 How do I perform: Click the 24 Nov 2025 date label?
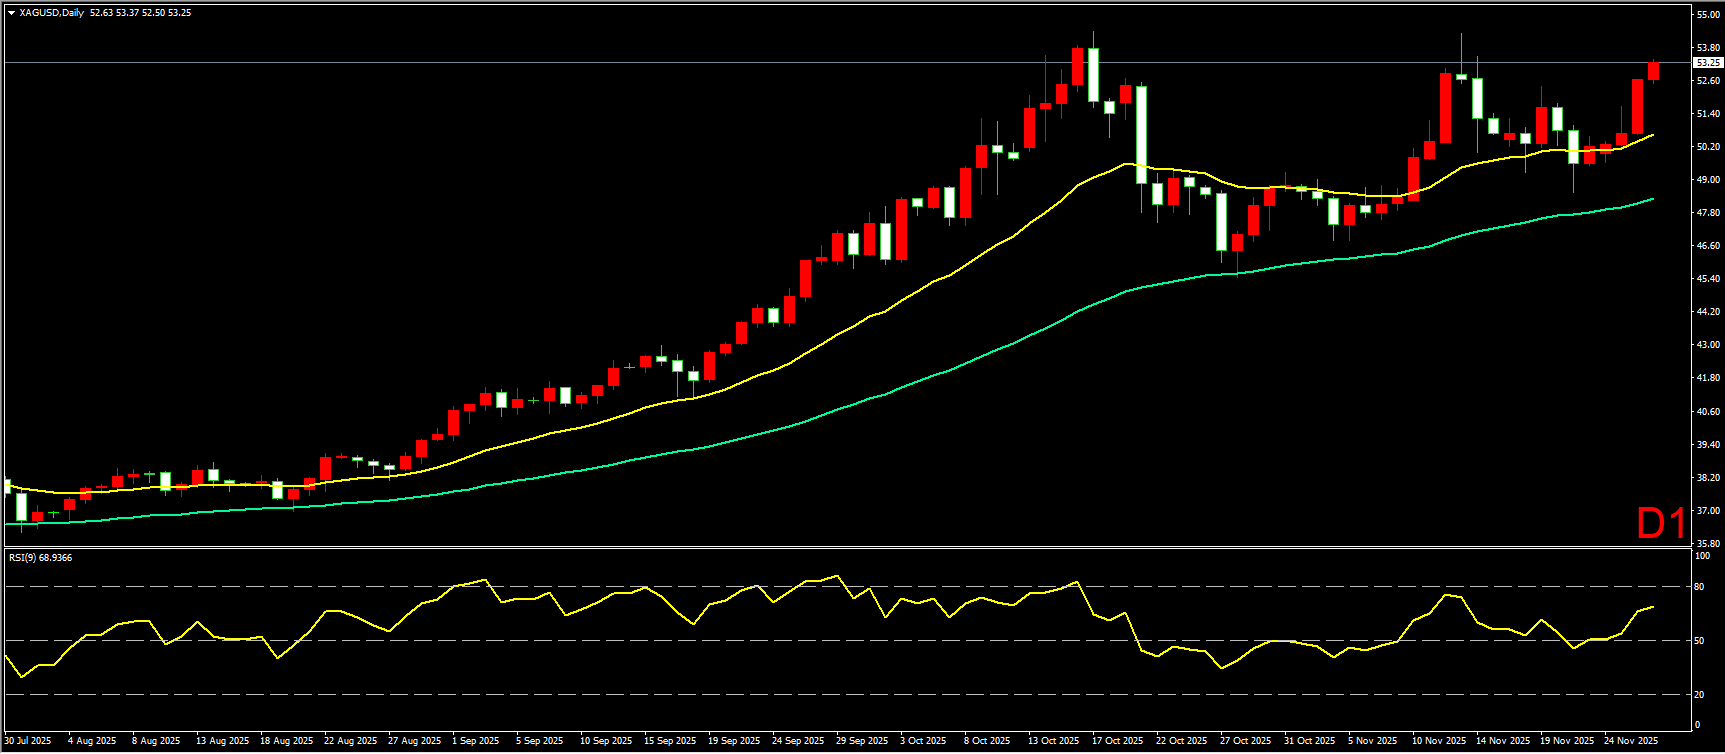point(1630,741)
